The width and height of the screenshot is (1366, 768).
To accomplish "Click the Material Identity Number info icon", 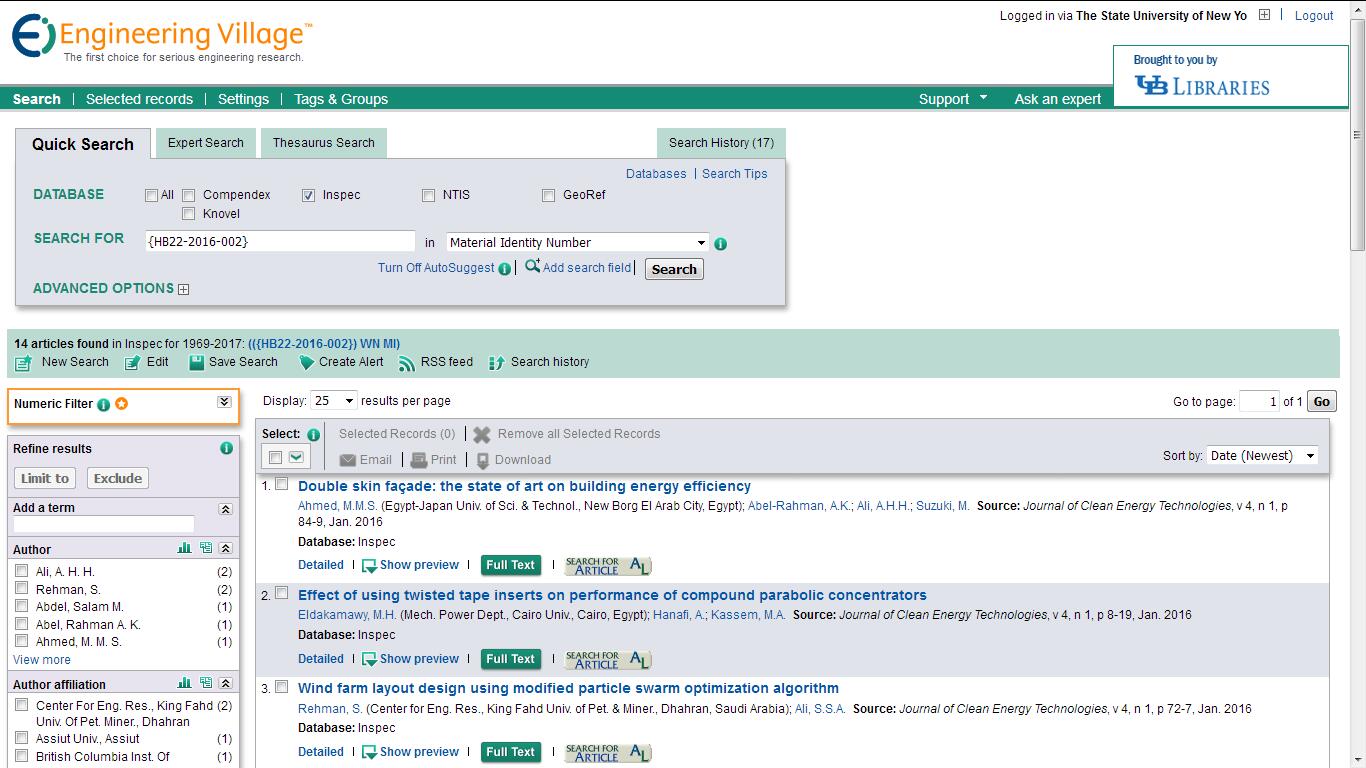I will 721,243.
